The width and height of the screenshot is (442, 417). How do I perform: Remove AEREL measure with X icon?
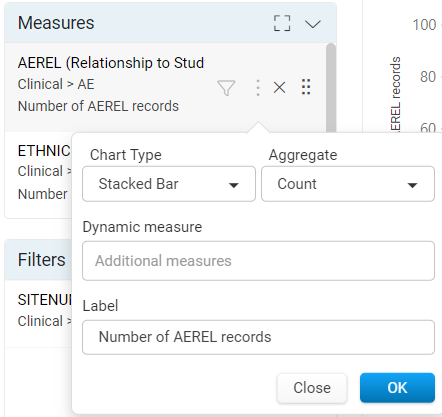click(x=279, y=88)
